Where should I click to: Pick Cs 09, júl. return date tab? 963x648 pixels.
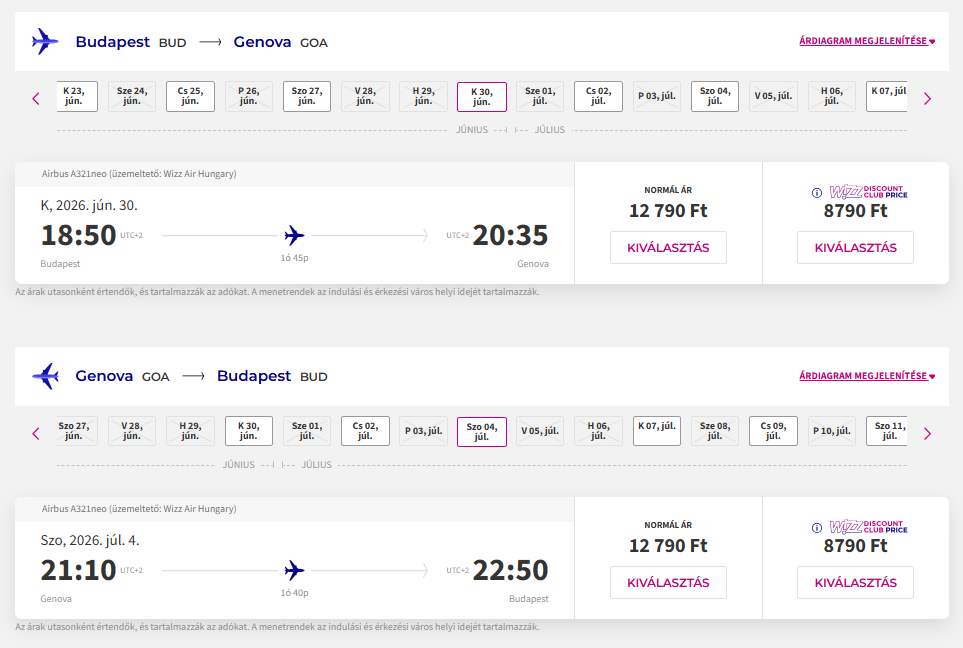(773, 431)
